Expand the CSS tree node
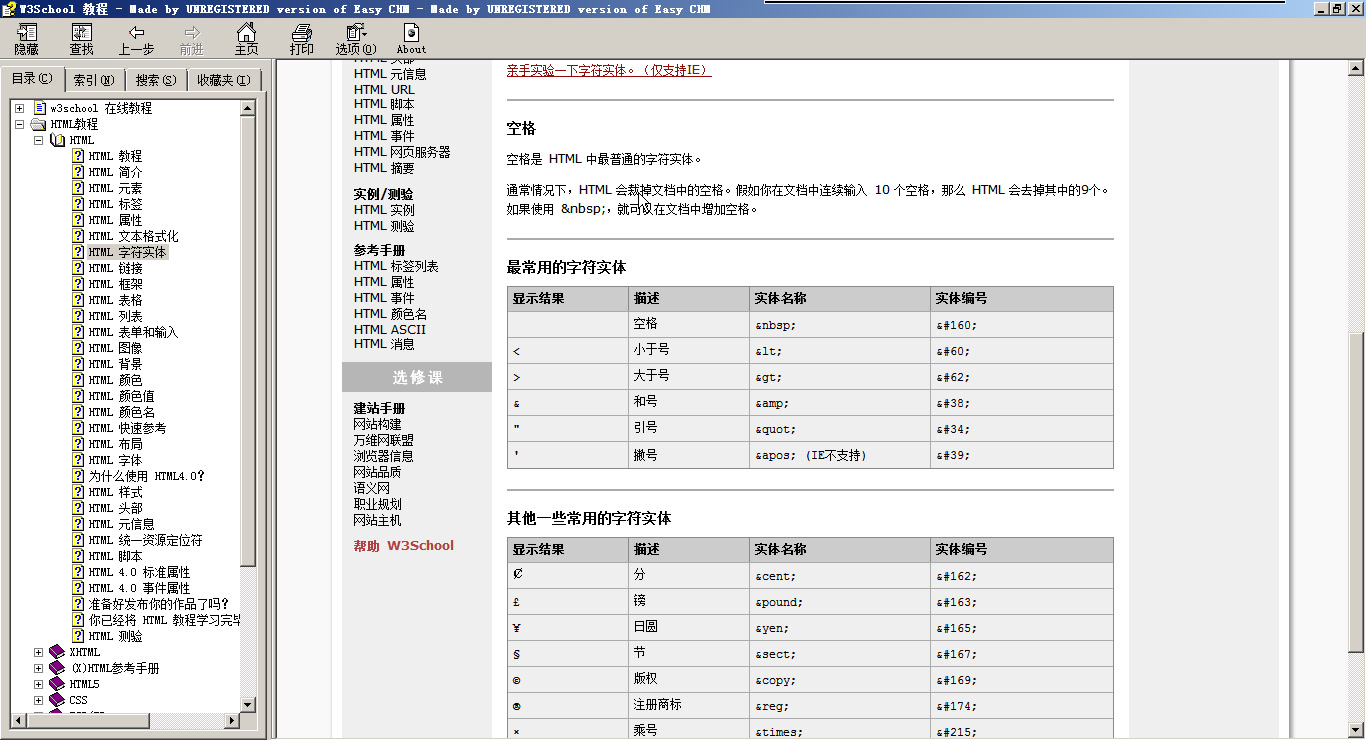1366x740 pixels. point(38,700)
